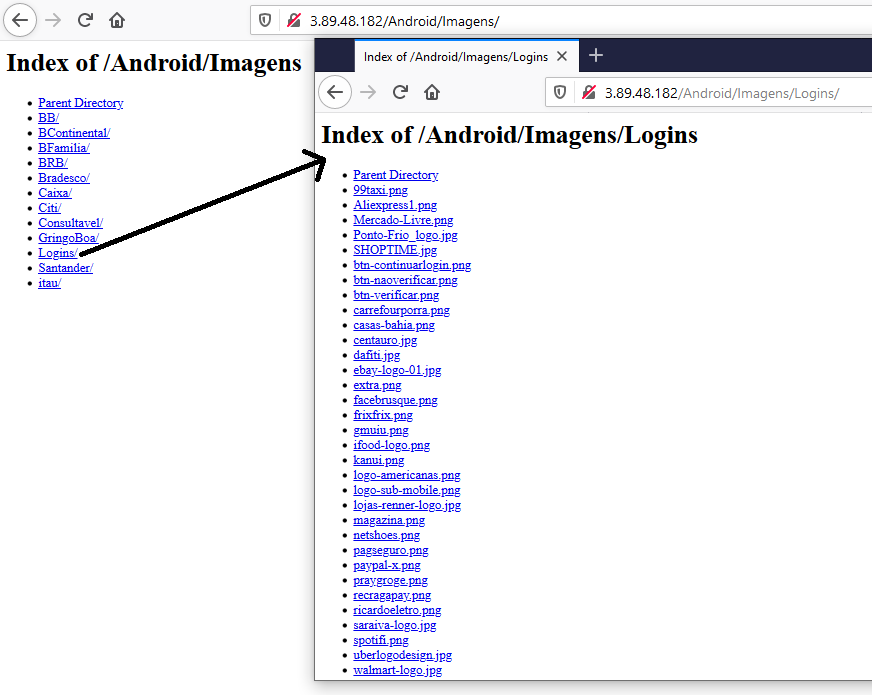Viewport: 872px width, 695px height.
Task: Open spotifi.png
Action: (381, 641)
